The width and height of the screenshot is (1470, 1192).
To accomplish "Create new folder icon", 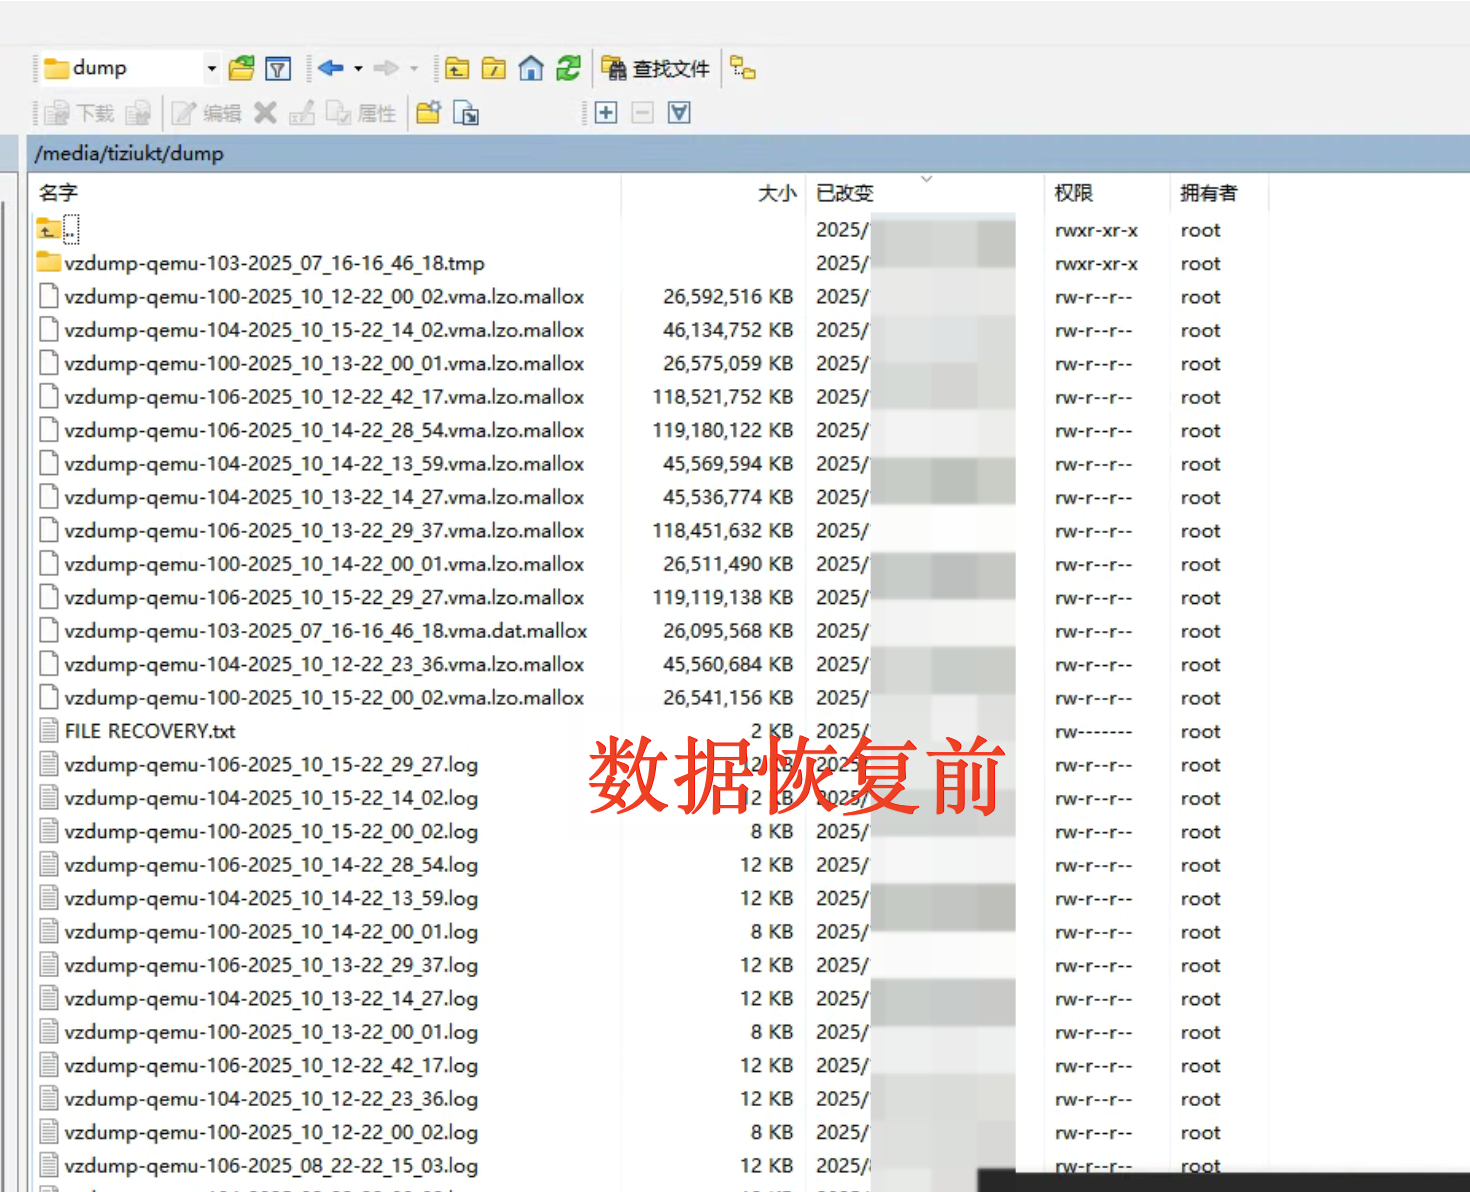I will point(429,113).
